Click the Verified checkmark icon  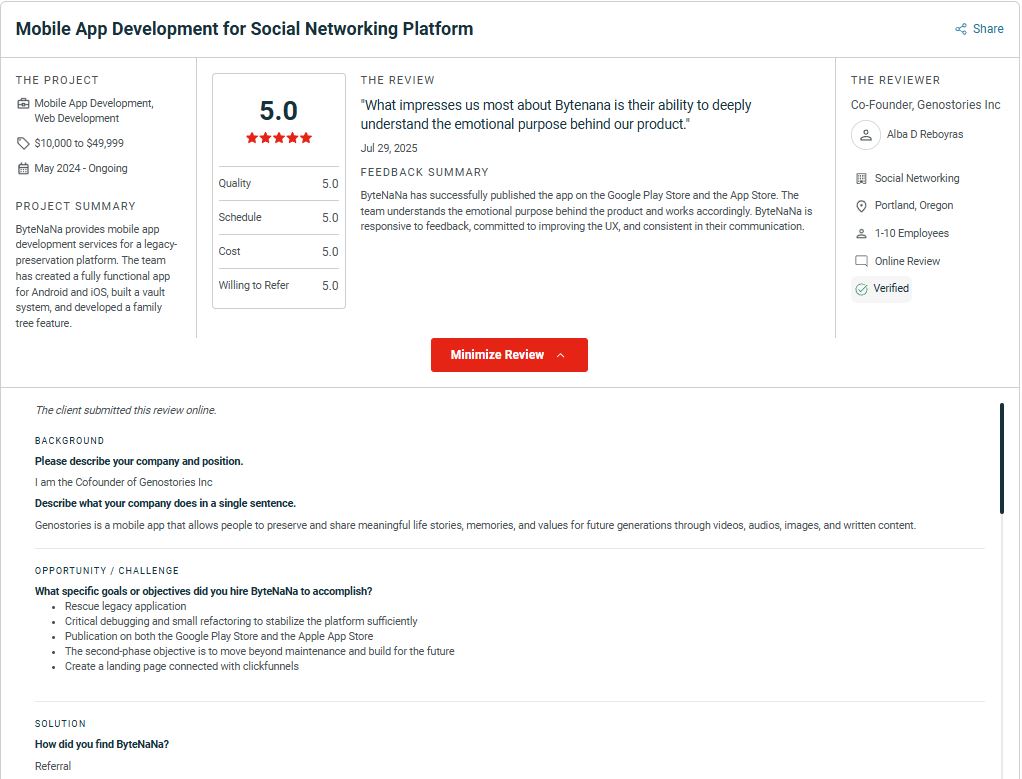[x=861, y=289]
